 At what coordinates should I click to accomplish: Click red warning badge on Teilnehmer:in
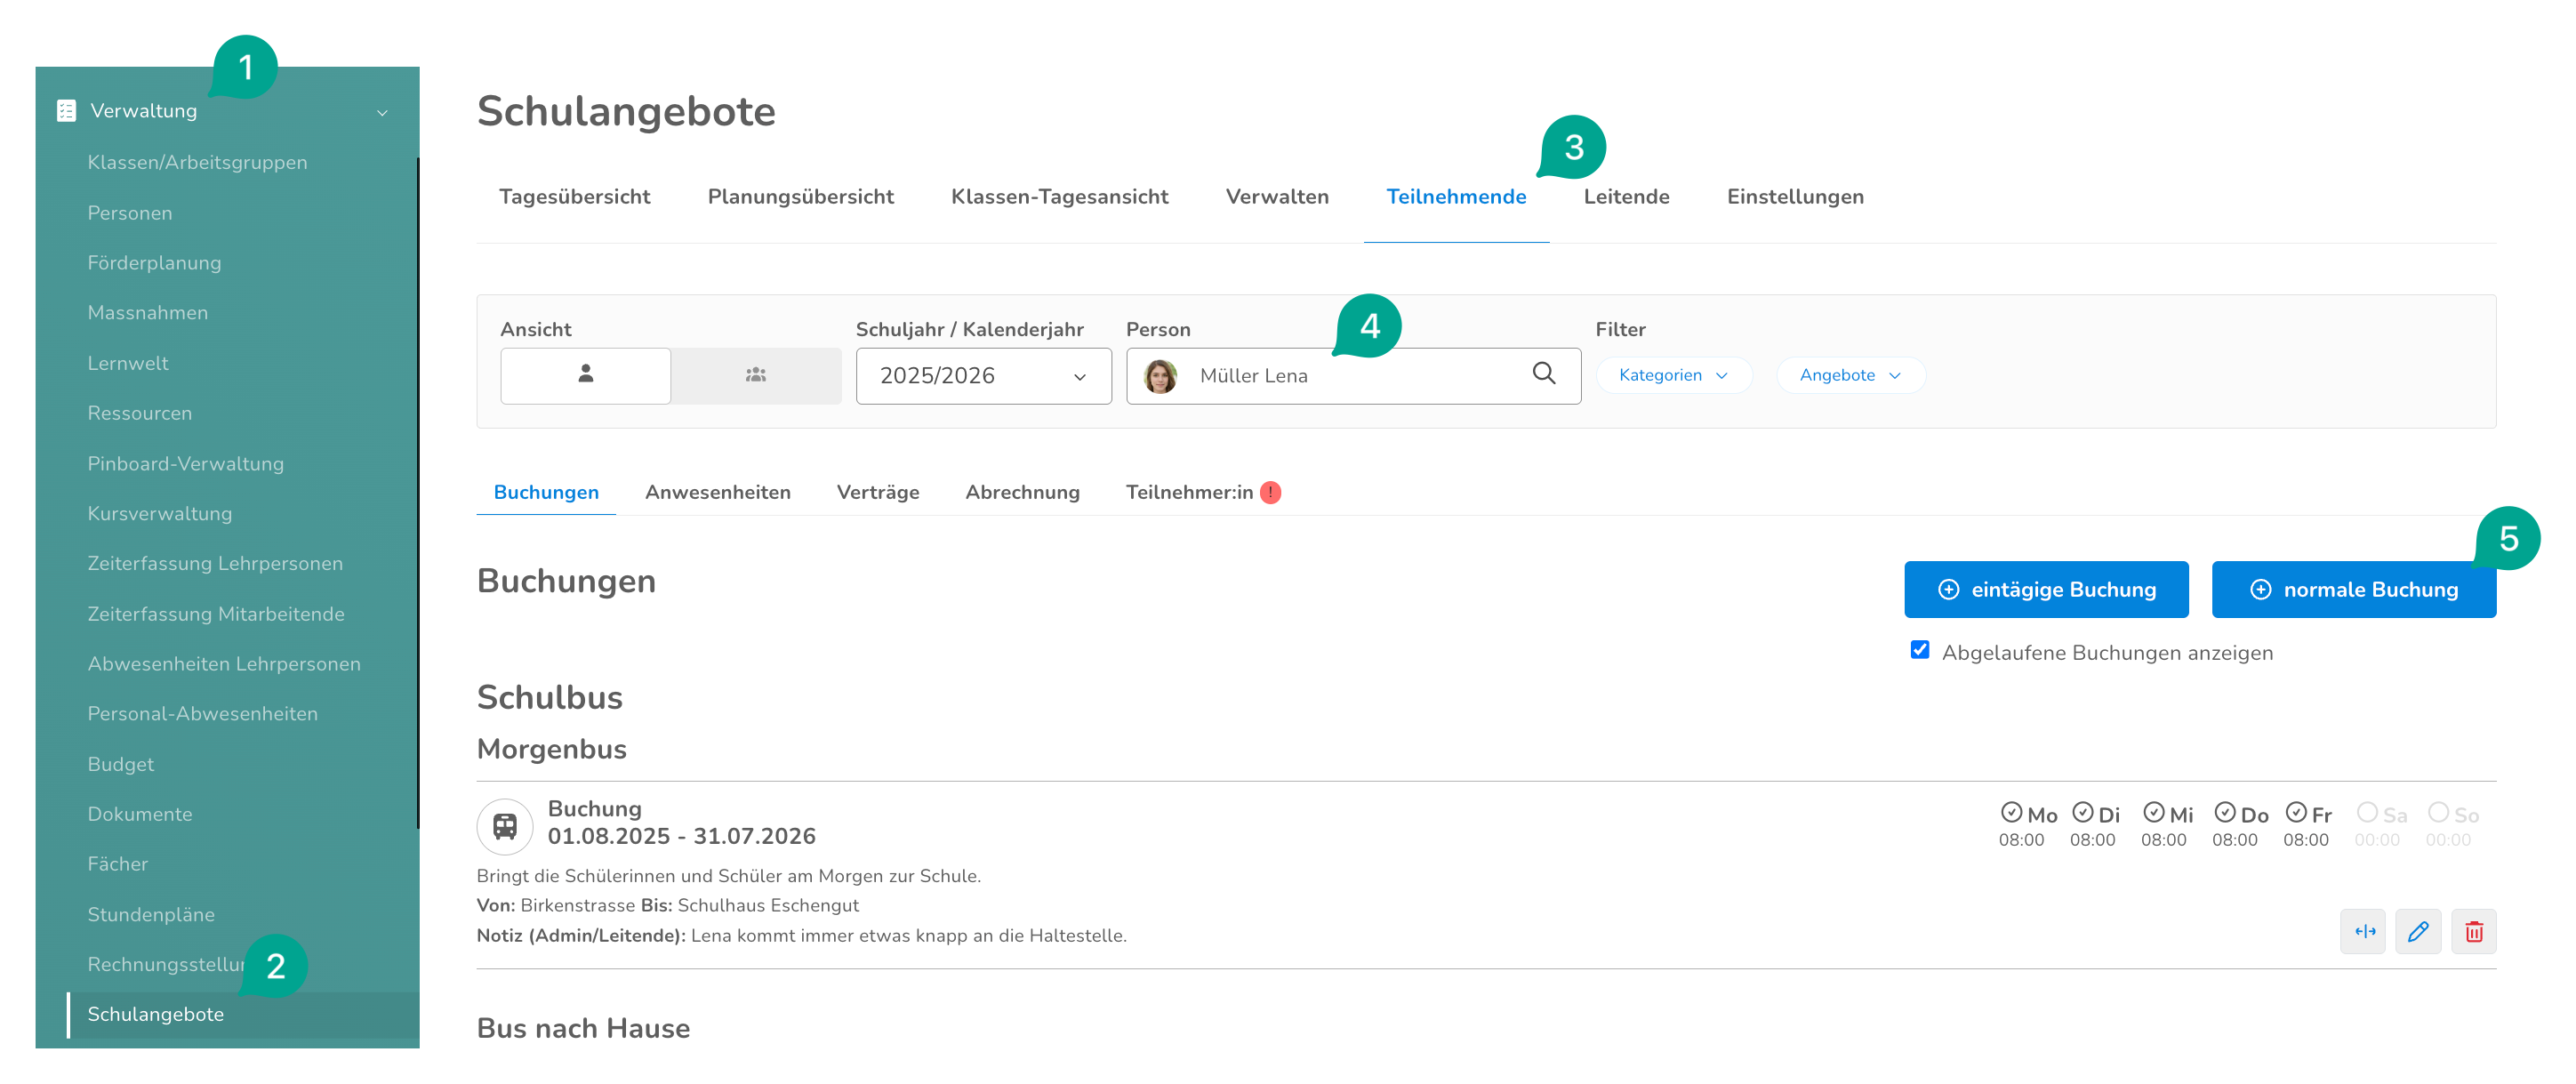click(x=1271, y=492)
